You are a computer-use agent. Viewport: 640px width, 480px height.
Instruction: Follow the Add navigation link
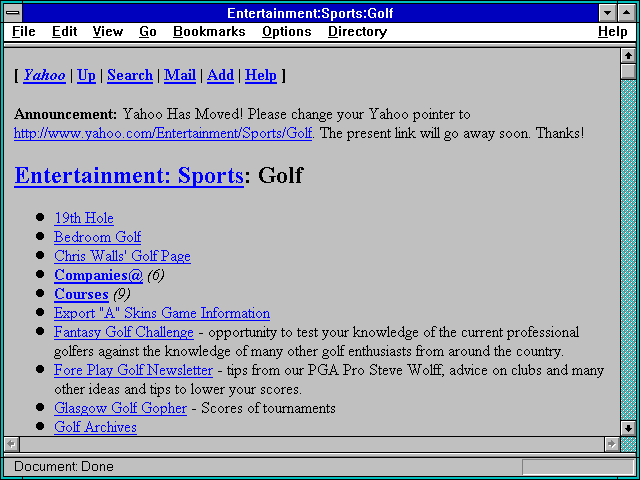220,75
